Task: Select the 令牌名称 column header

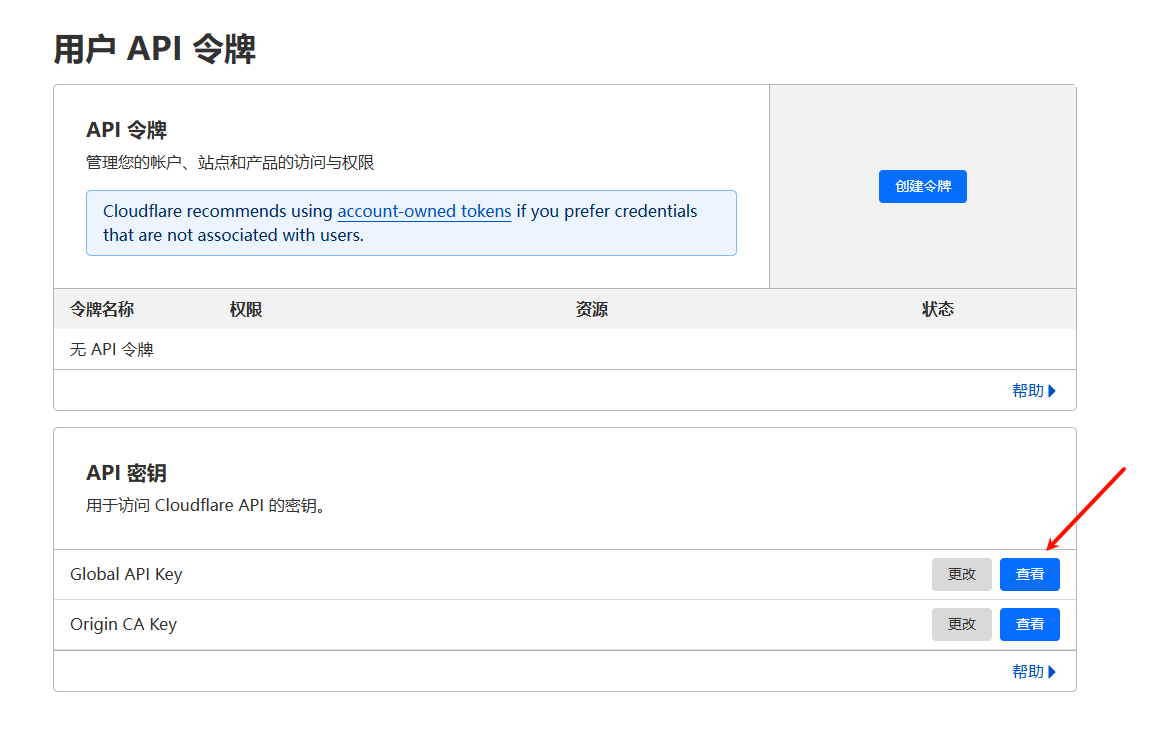Action: click(102, 309)
